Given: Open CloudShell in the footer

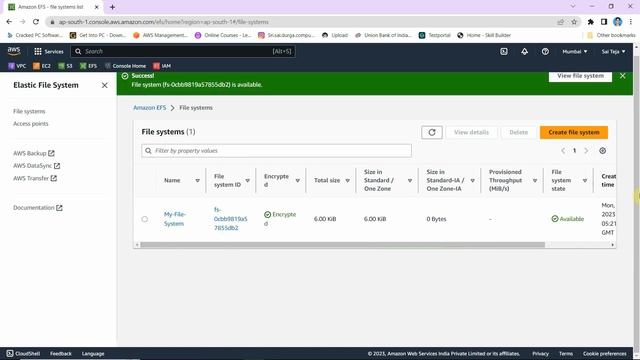Looking at the screenshot, I should click(23, 353).
